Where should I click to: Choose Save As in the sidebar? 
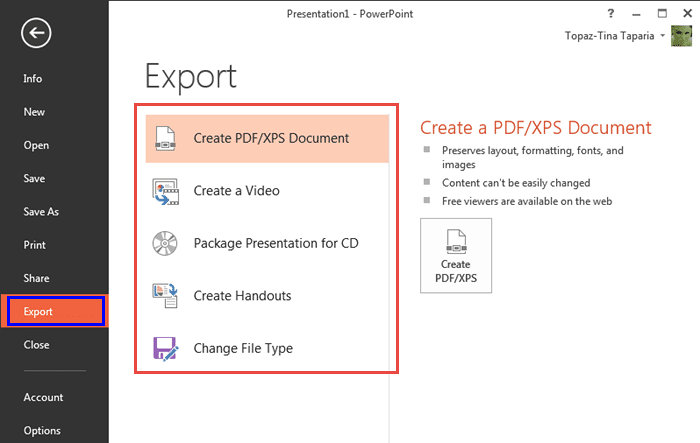tap(41, 212)
